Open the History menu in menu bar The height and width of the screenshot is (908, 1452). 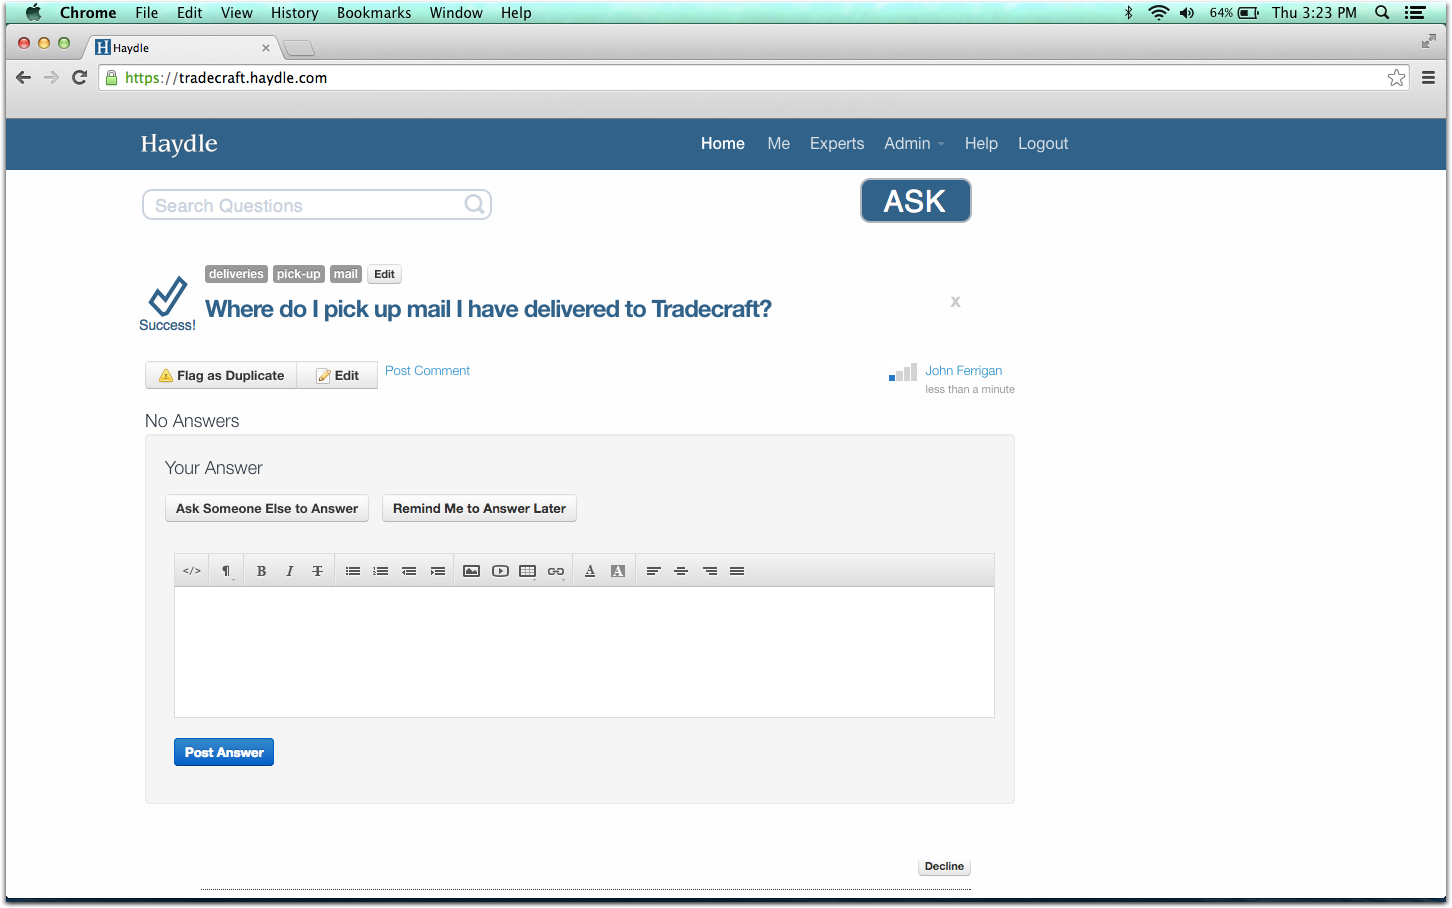[x=294, y=13]
